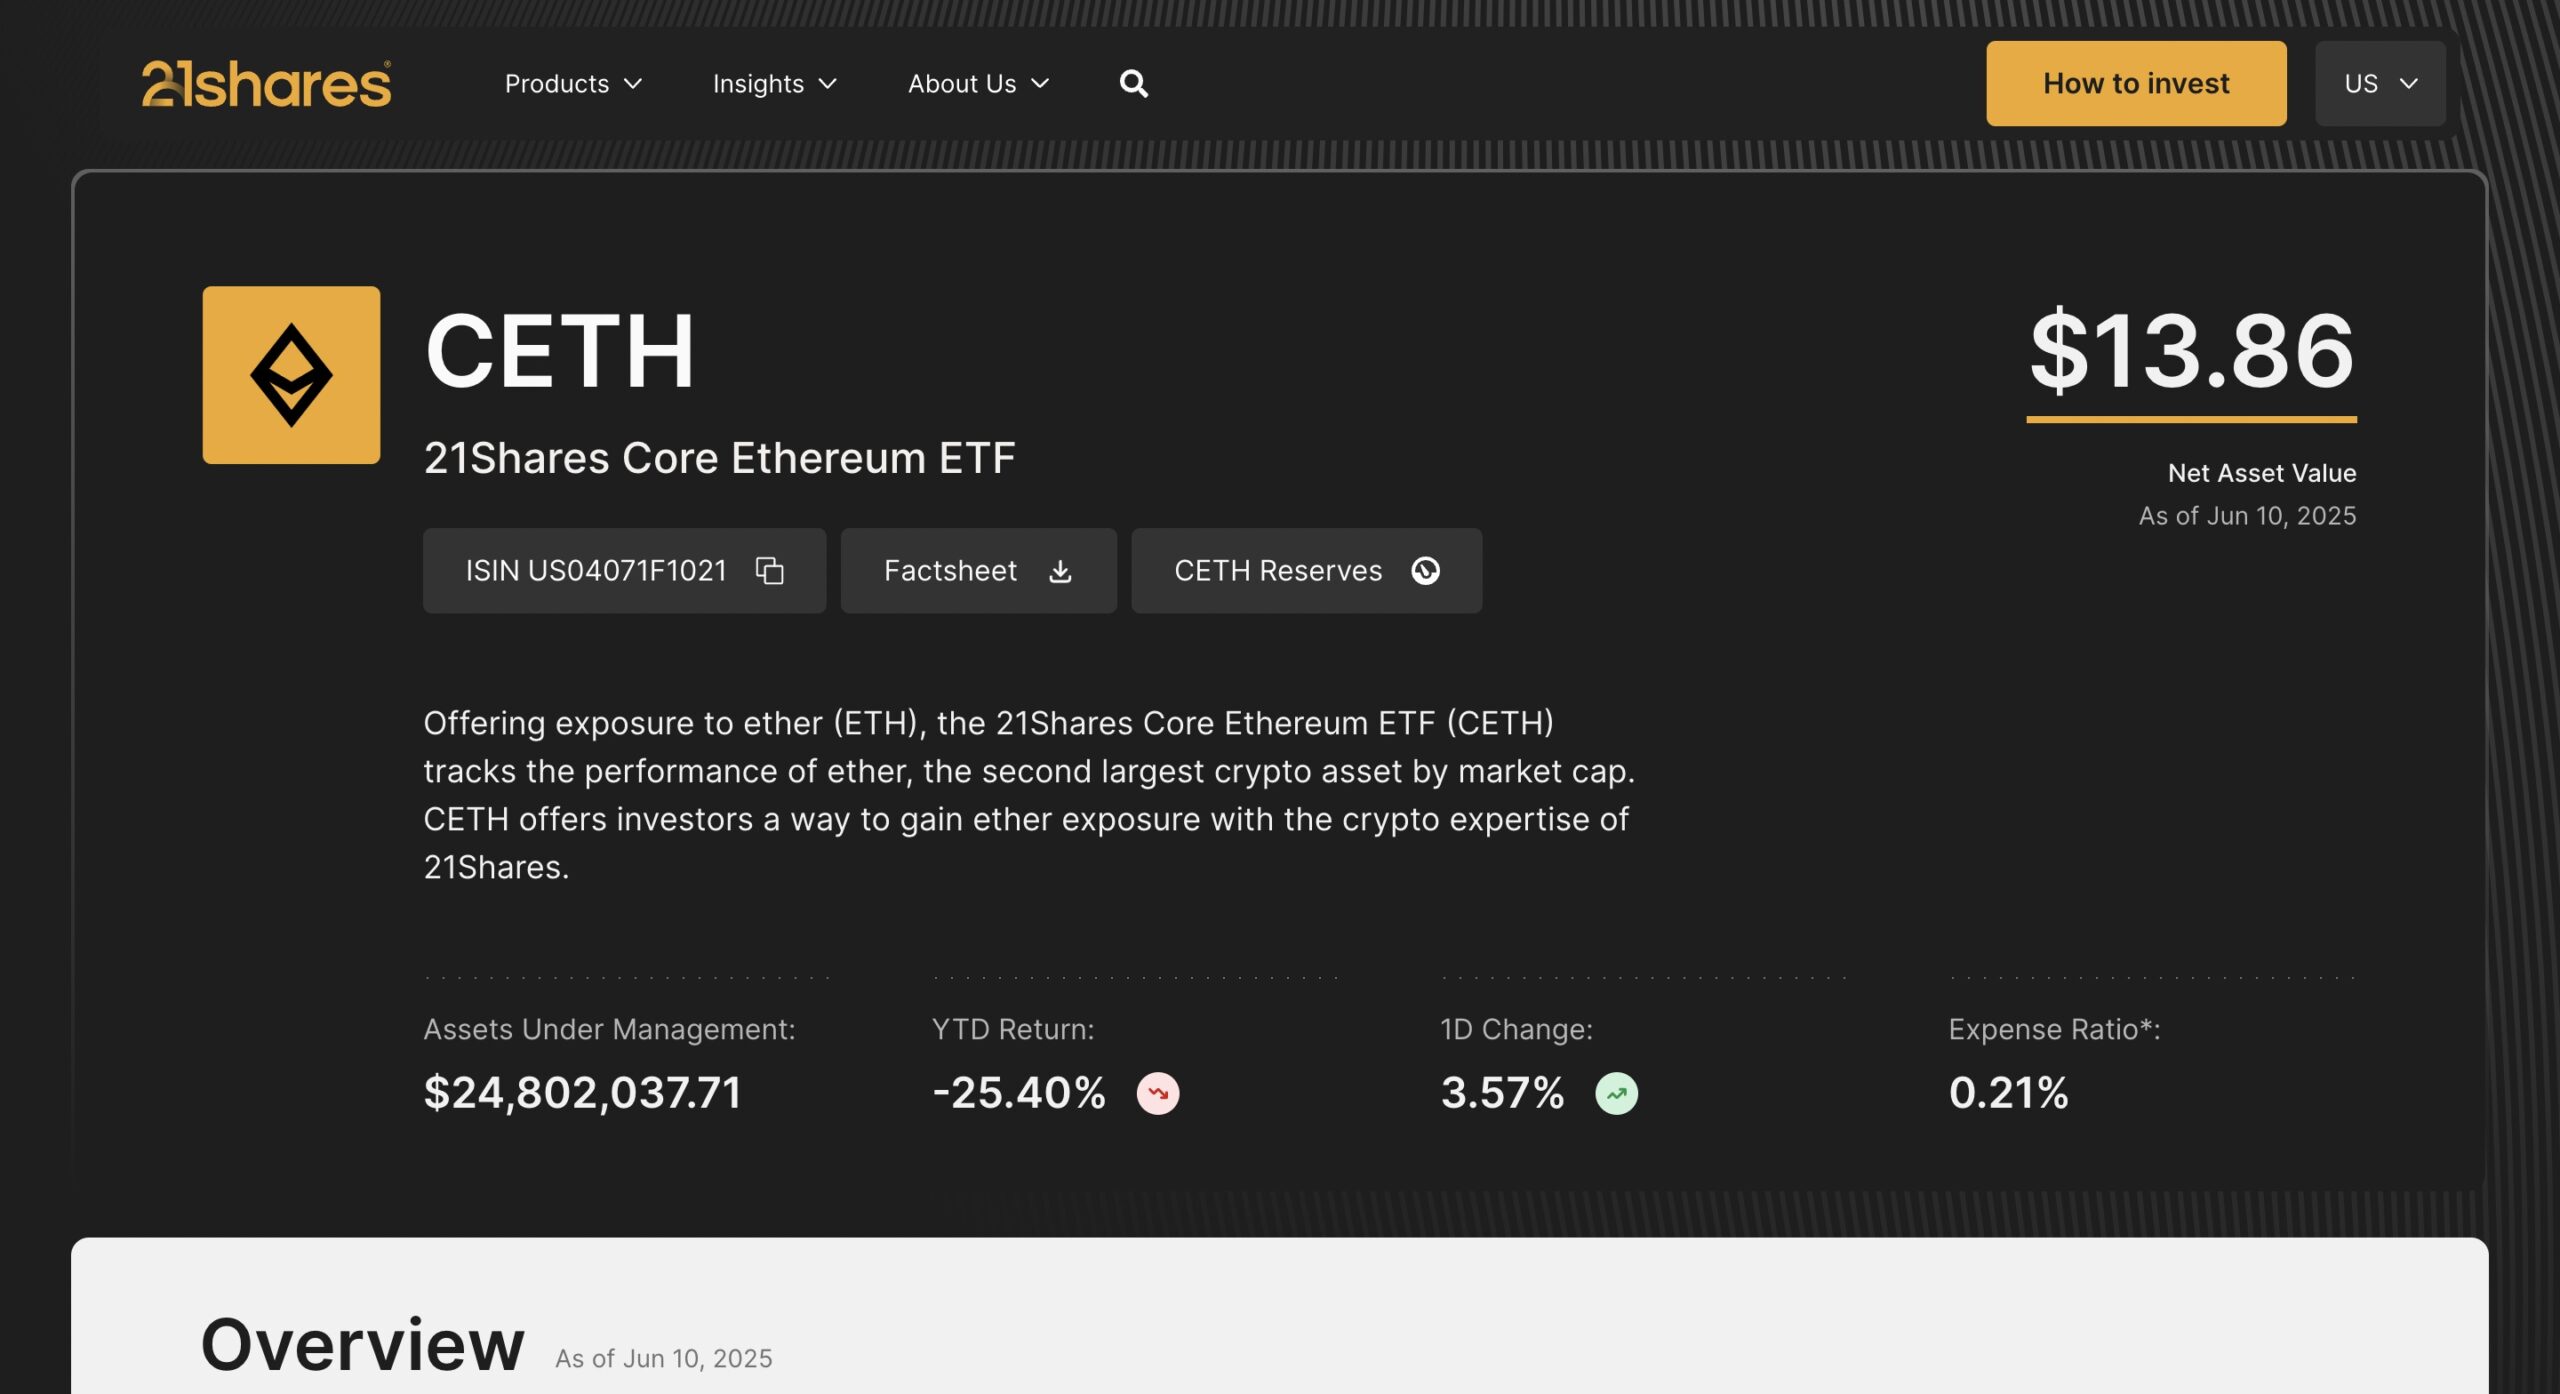Open the Factsheet button

click(978, 570)
